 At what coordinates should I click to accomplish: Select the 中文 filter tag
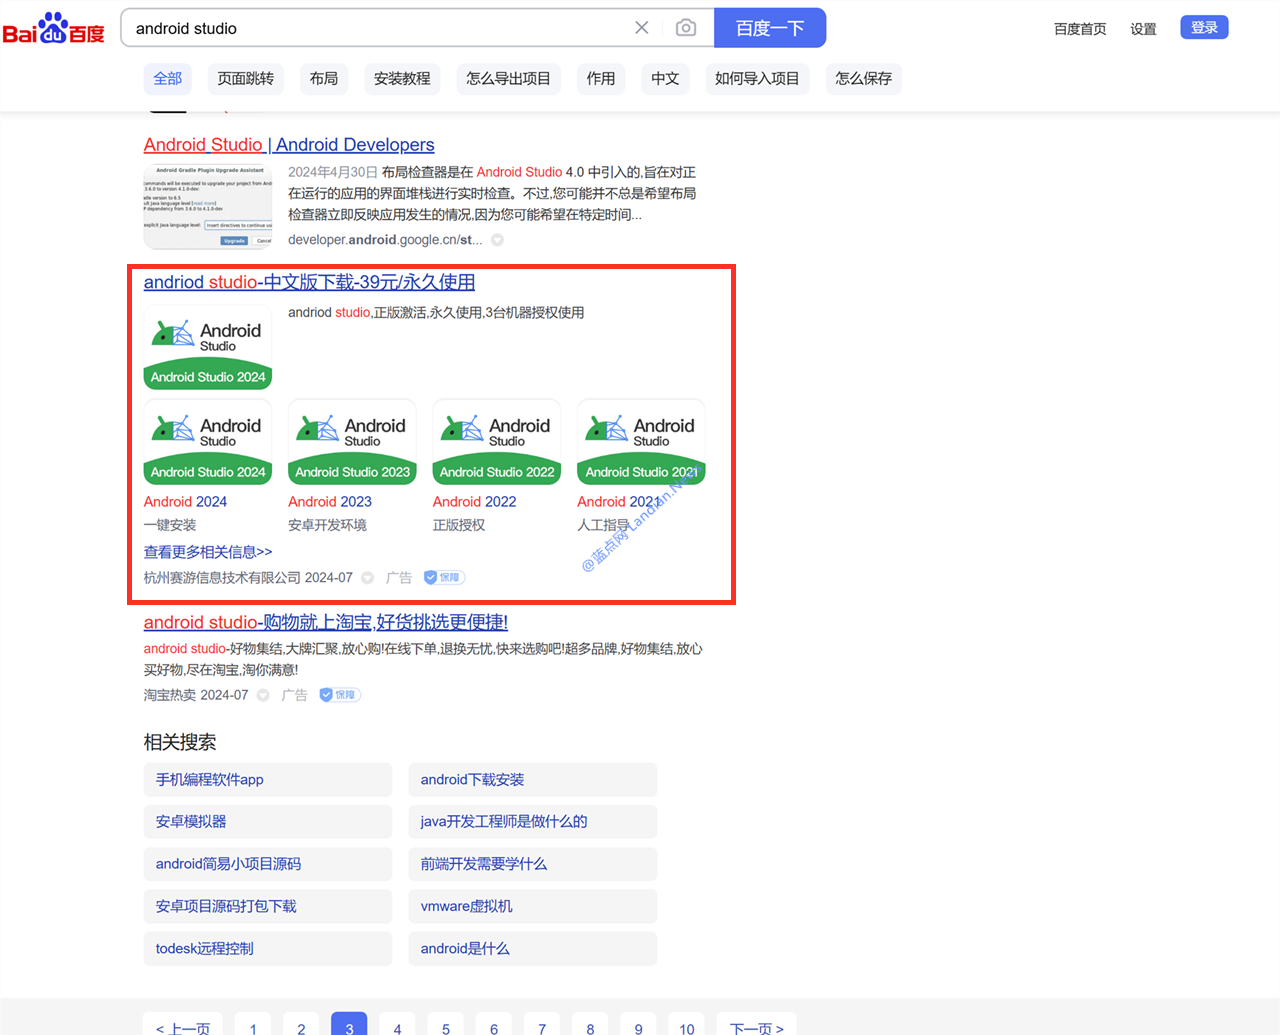(665, 78)
